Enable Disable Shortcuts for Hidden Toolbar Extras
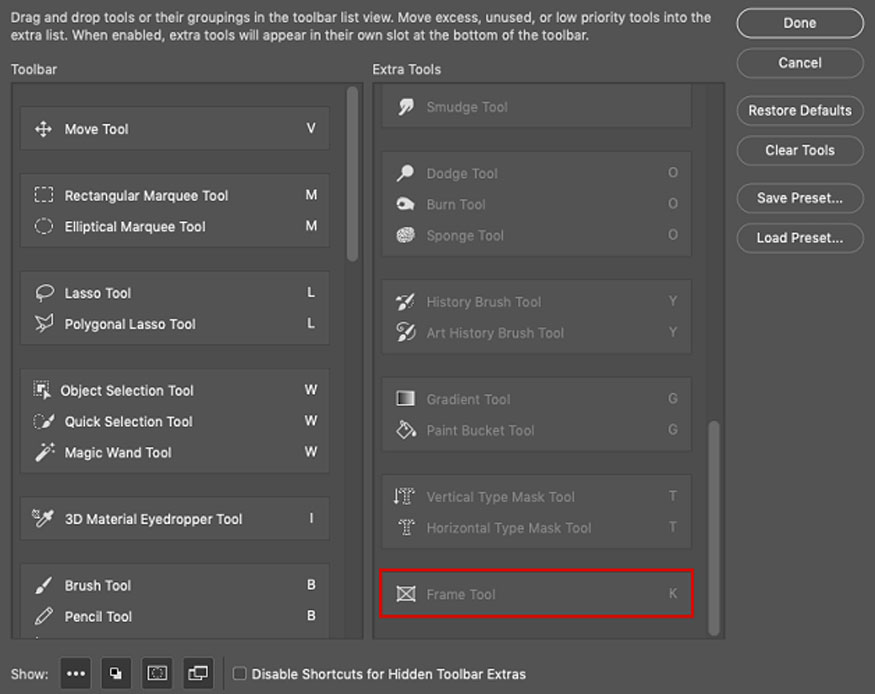The height and width of the screenshot is (694, 875). pyautogui.click(x=239, y=674)
